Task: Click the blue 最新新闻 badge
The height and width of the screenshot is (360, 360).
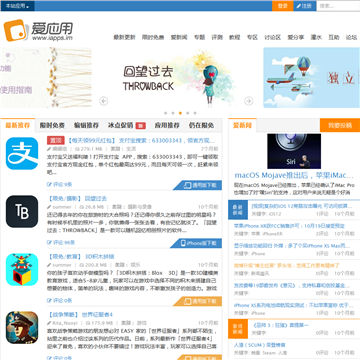Action: tap(238, 210)
